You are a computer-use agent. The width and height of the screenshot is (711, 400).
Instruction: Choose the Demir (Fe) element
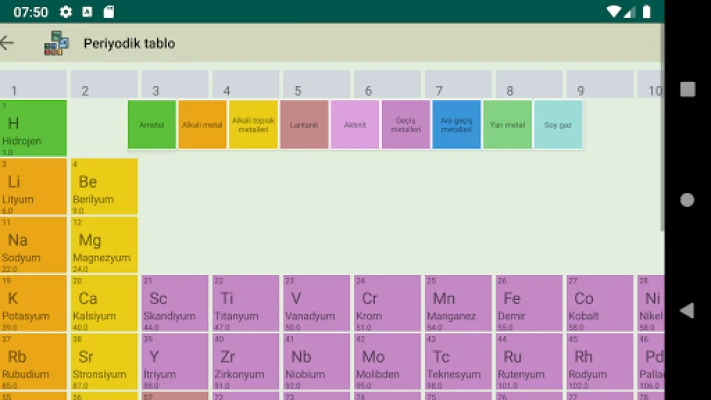coord(528,303)
